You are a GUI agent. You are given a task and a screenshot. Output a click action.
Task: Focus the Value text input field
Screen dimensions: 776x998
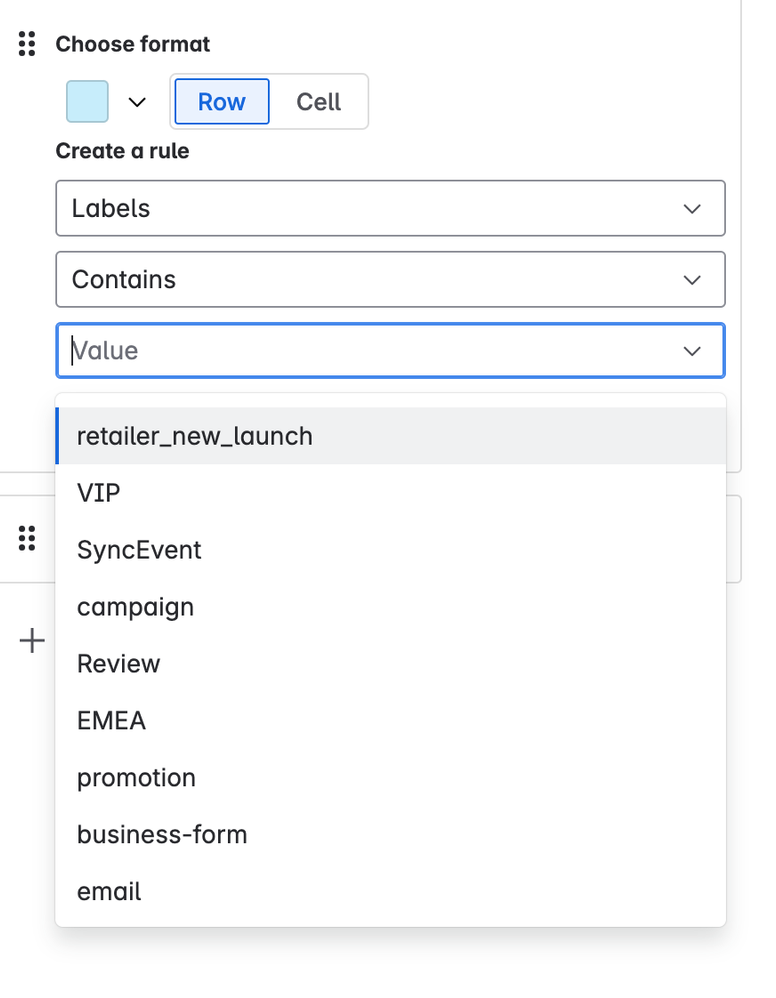pos(360,351)
